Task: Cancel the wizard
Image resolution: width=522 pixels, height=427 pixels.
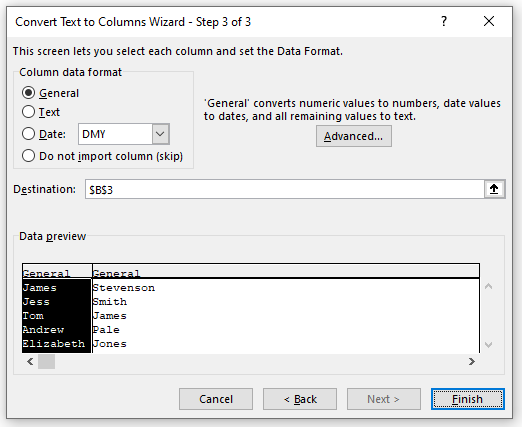Action: (x=216, y=399)
